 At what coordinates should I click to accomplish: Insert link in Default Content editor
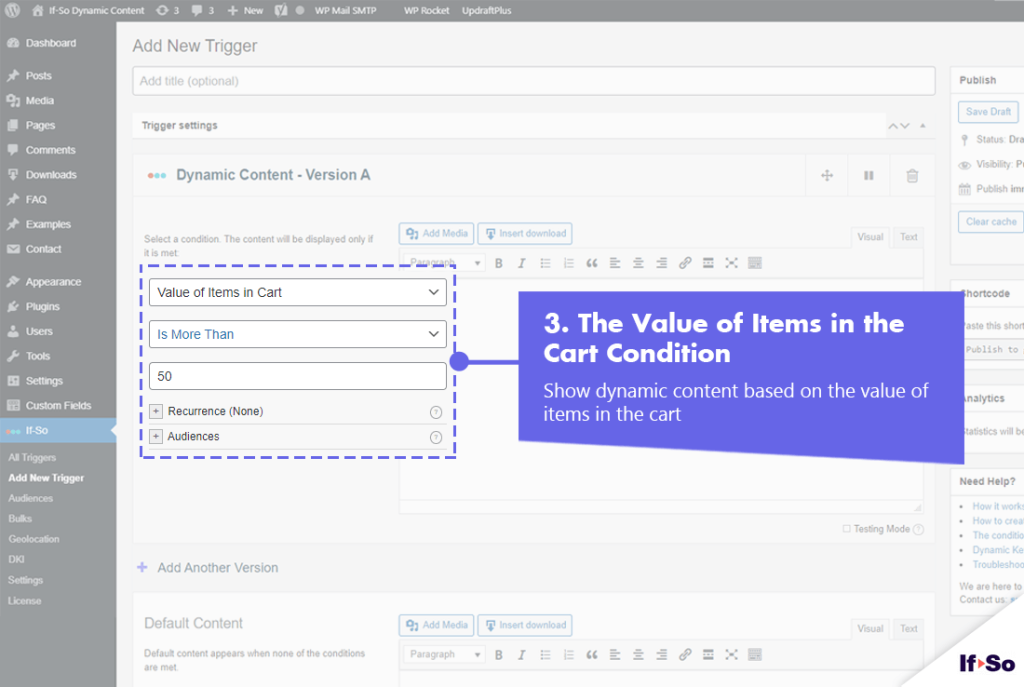685,655
